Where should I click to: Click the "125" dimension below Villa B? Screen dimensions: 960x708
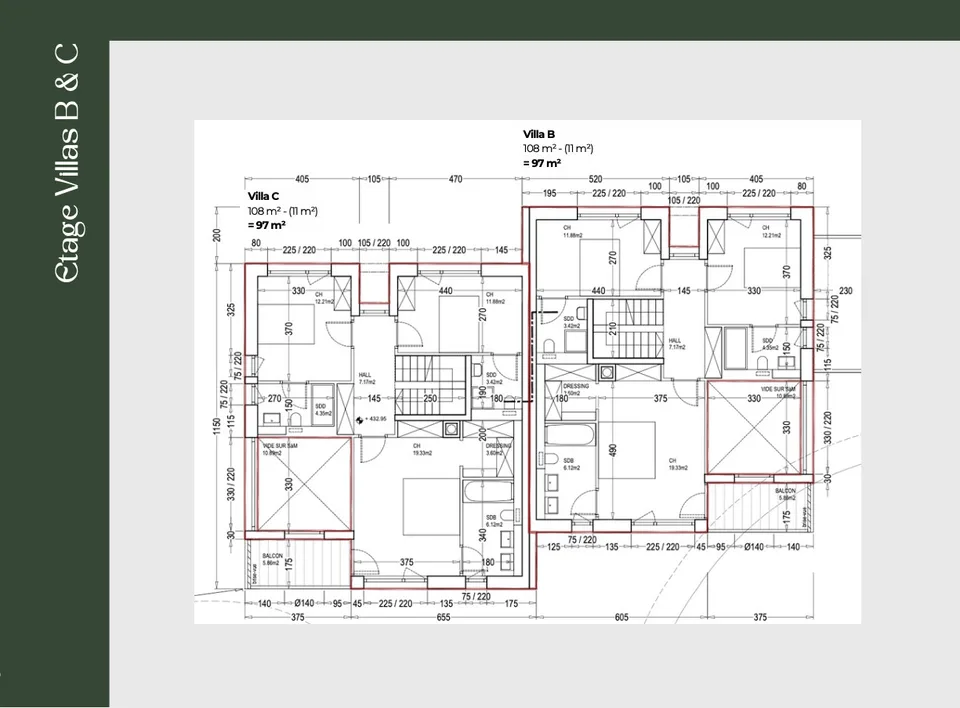tap(553, 546)
